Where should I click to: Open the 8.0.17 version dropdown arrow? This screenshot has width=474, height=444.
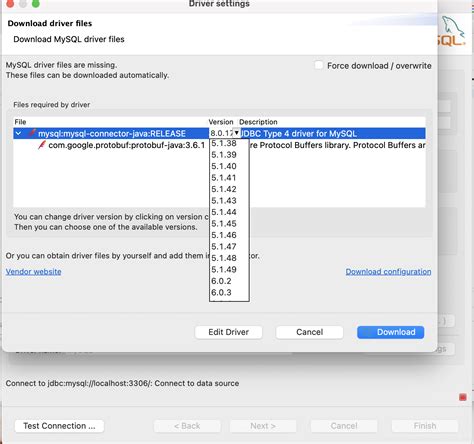[x=236, y=133]
